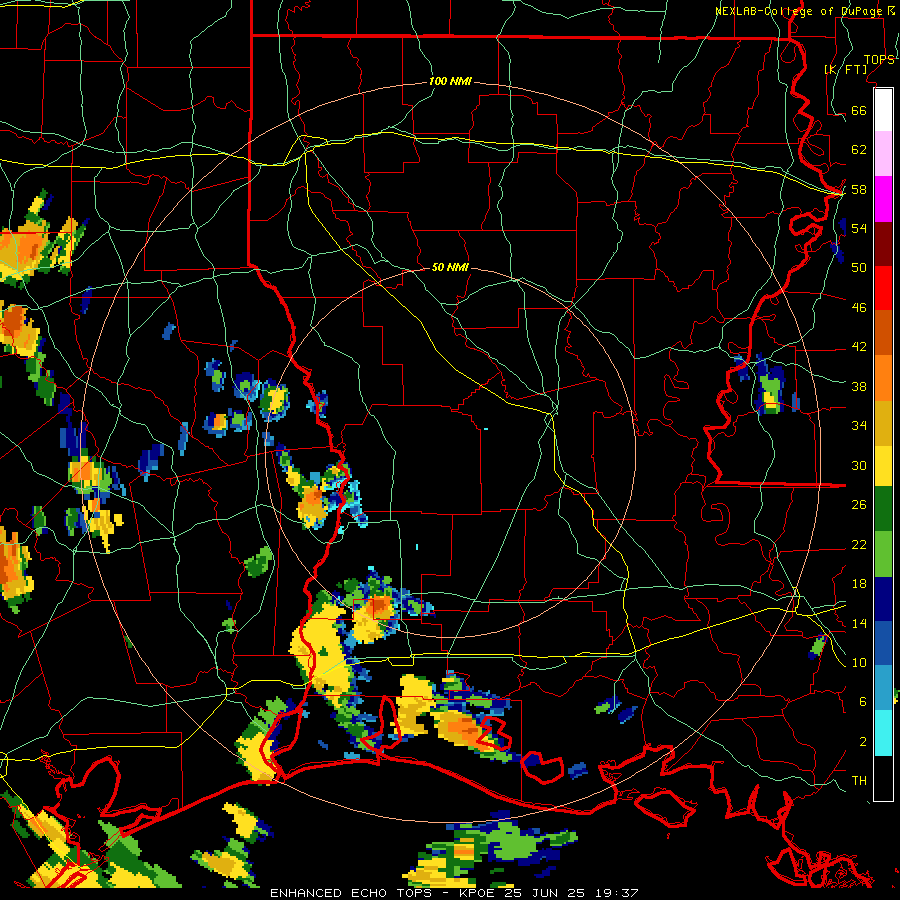Click the cyan swatch at the legend bottom
Image resolution: width=900 pixels, height=900 pixels.
click(x=883, y=733)
